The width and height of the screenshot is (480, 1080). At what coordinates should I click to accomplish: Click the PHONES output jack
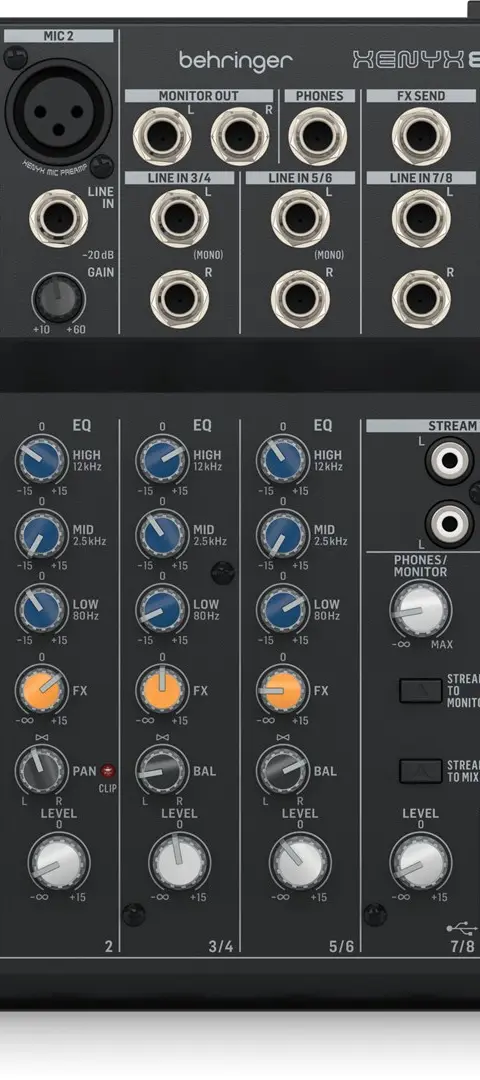pos(317,136)
